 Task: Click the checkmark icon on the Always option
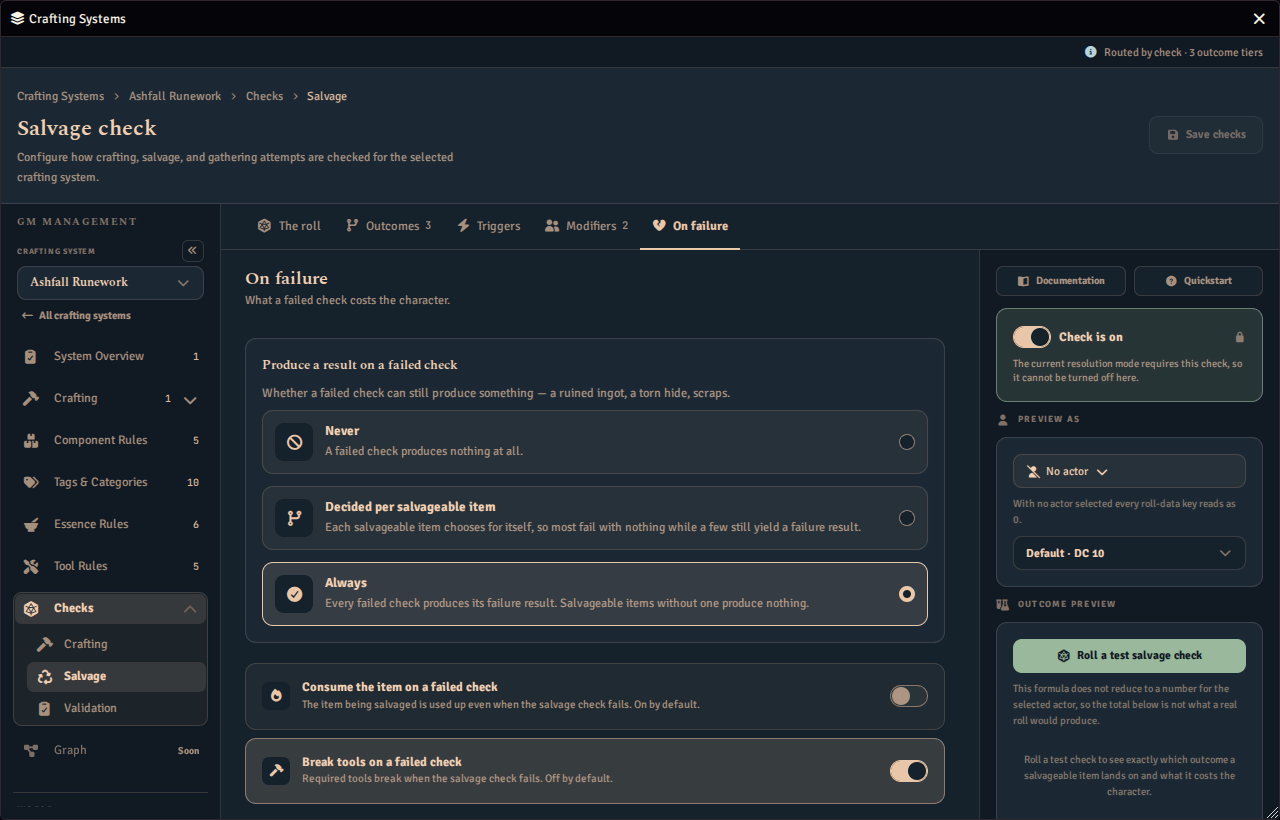[294, 594]
